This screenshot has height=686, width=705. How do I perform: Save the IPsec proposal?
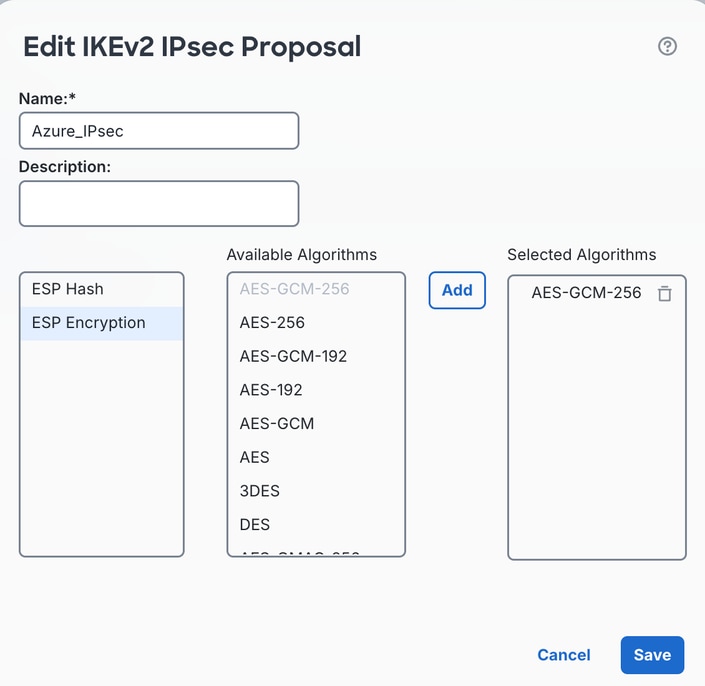coord(652,655)
